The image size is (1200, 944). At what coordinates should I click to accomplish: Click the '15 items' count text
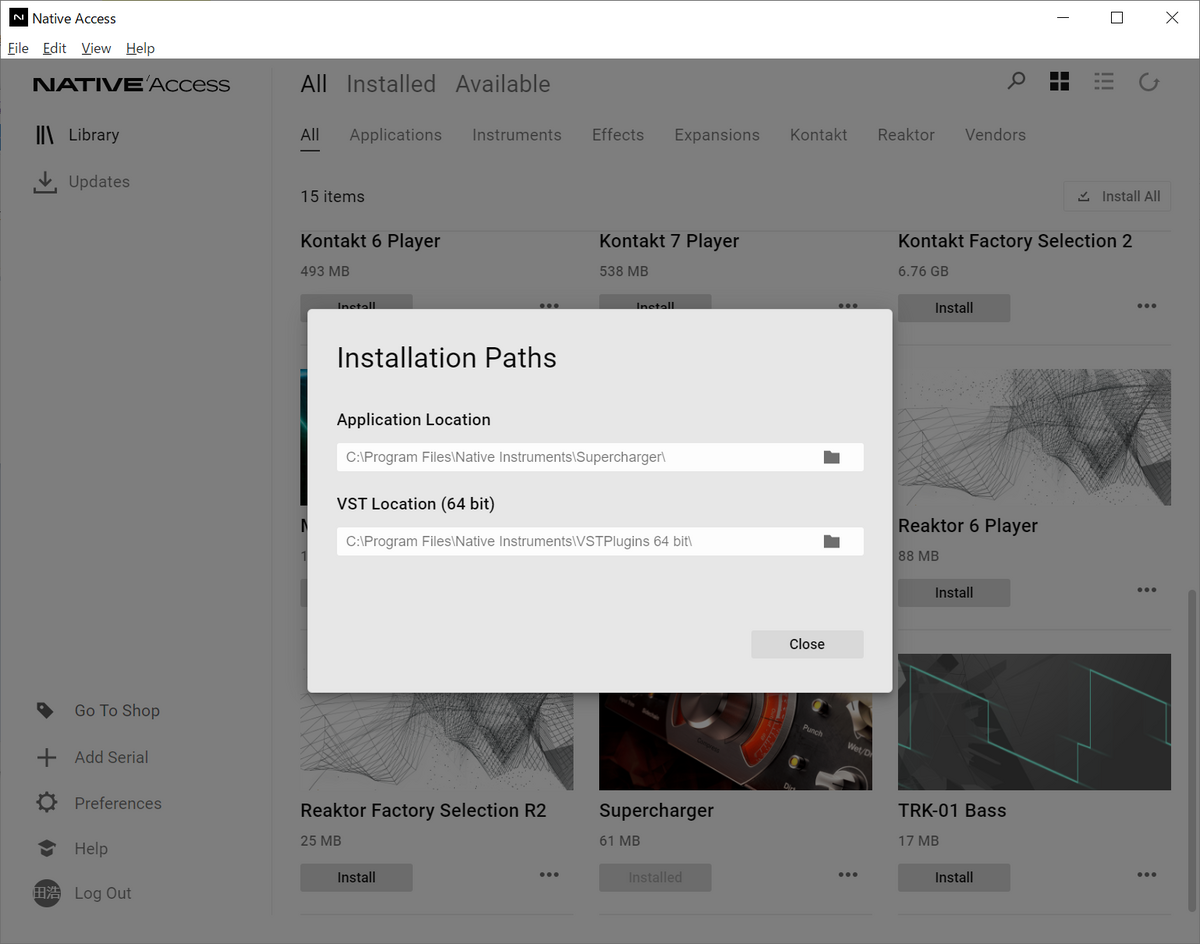[x=332, y=196]
